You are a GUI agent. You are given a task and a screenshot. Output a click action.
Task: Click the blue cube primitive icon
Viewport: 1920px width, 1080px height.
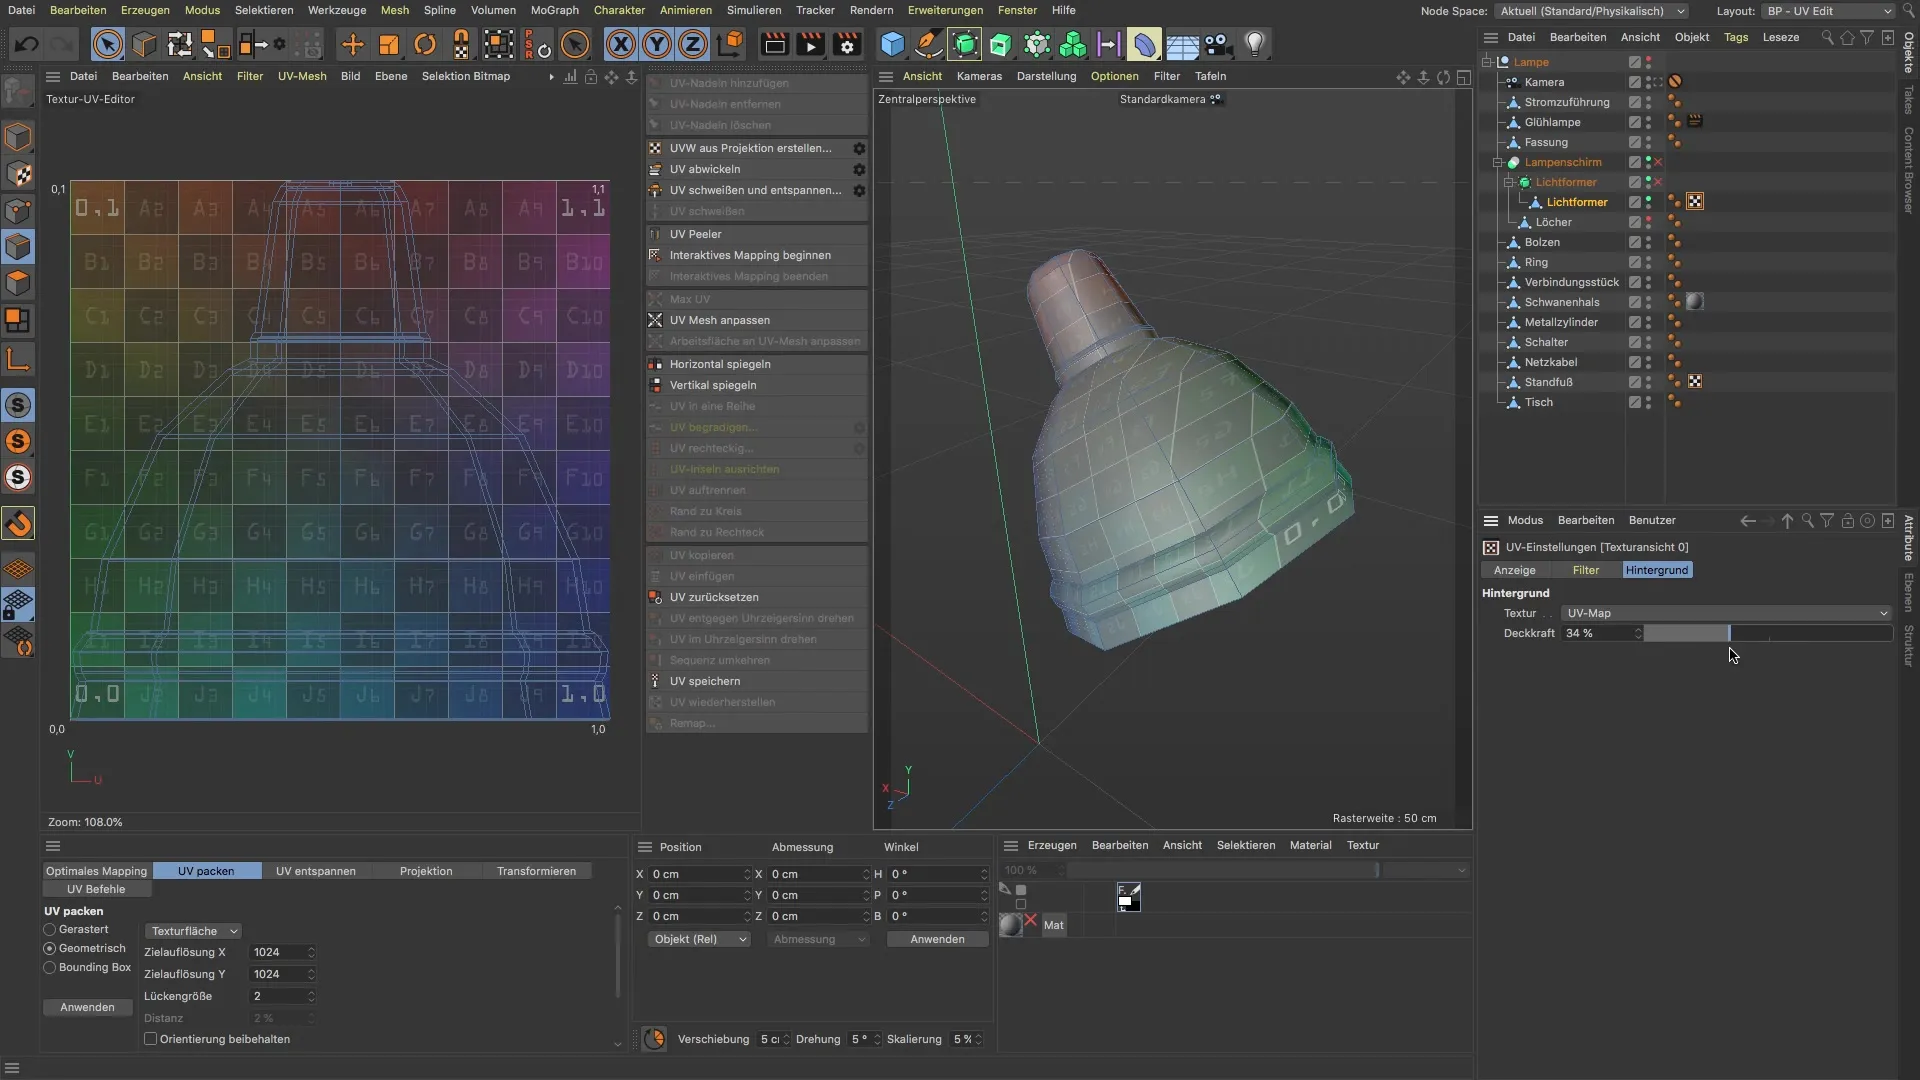[x=892, y=44]
